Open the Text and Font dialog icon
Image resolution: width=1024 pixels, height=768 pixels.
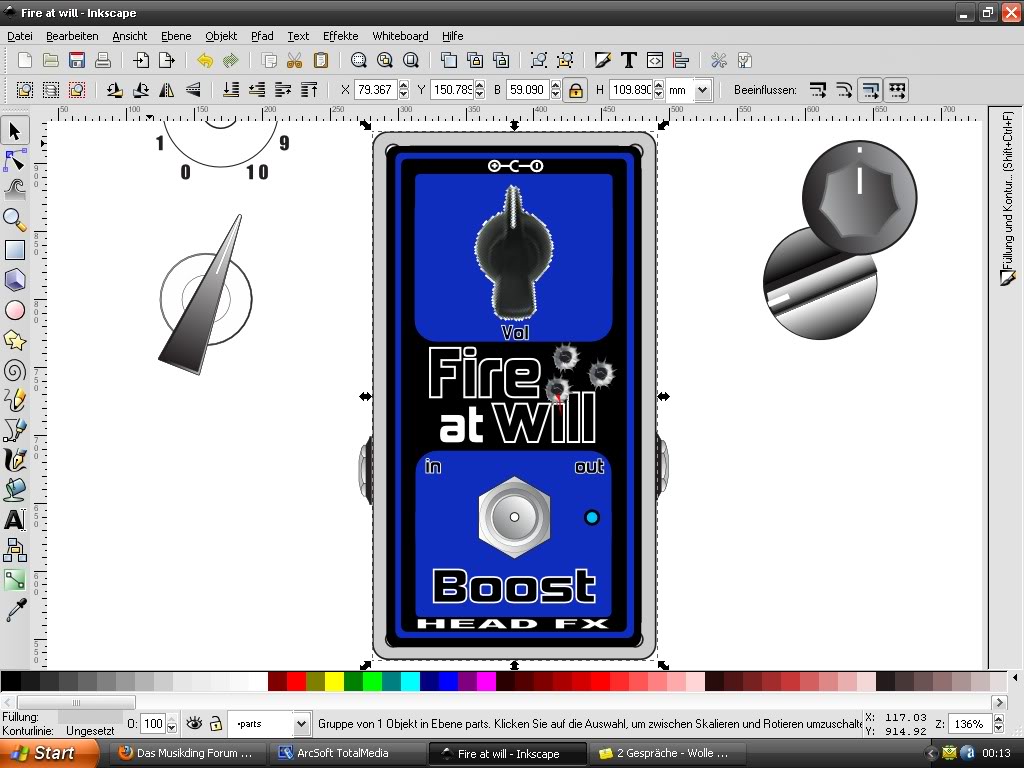[x=629, y=61]
